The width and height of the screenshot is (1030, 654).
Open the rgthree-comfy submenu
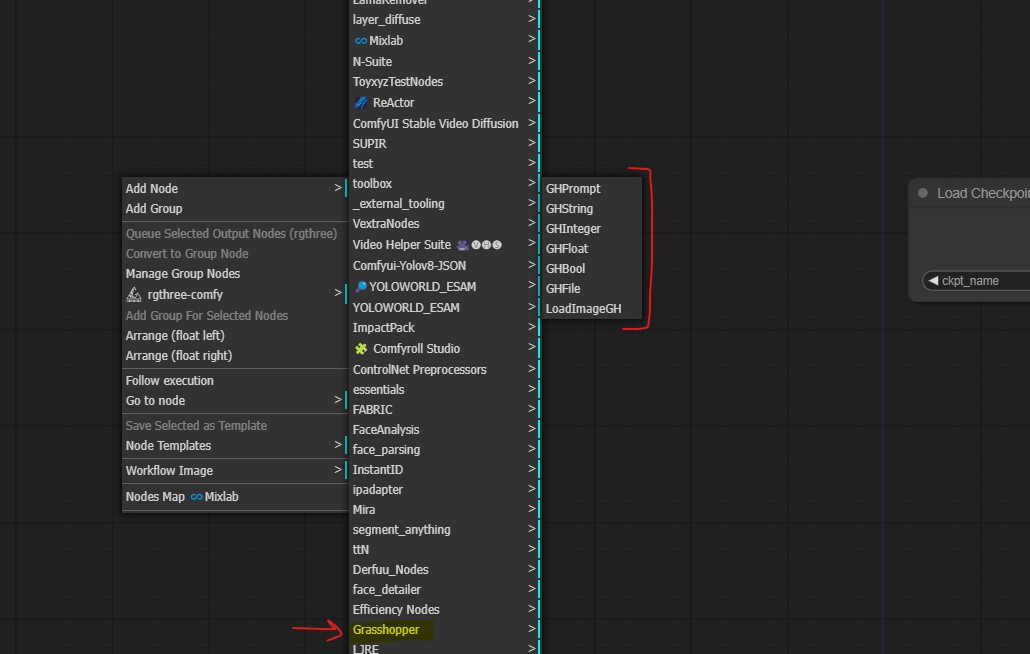coord(235,295)
